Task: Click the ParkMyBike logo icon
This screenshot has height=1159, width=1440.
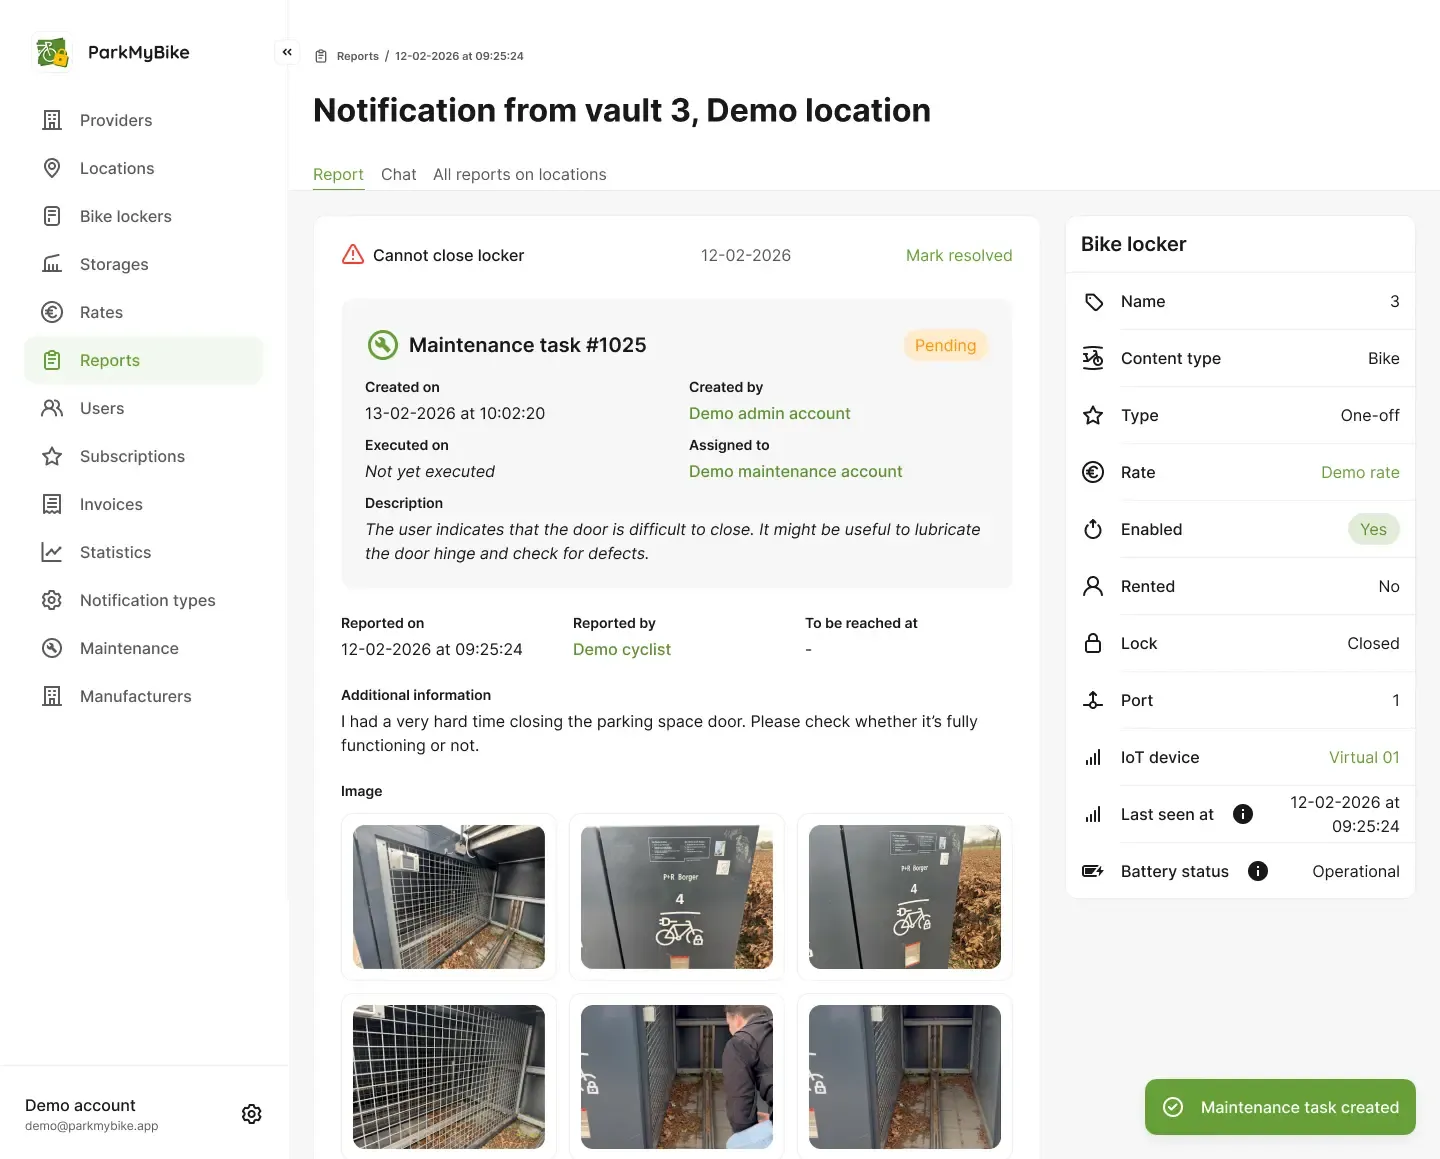Action: [x=52, y=52]
